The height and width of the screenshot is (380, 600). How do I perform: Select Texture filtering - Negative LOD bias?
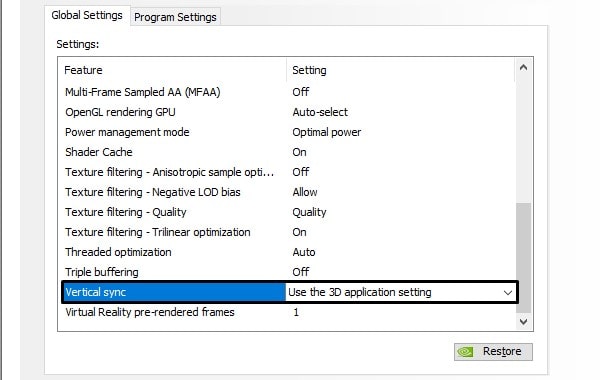(153, 192)
